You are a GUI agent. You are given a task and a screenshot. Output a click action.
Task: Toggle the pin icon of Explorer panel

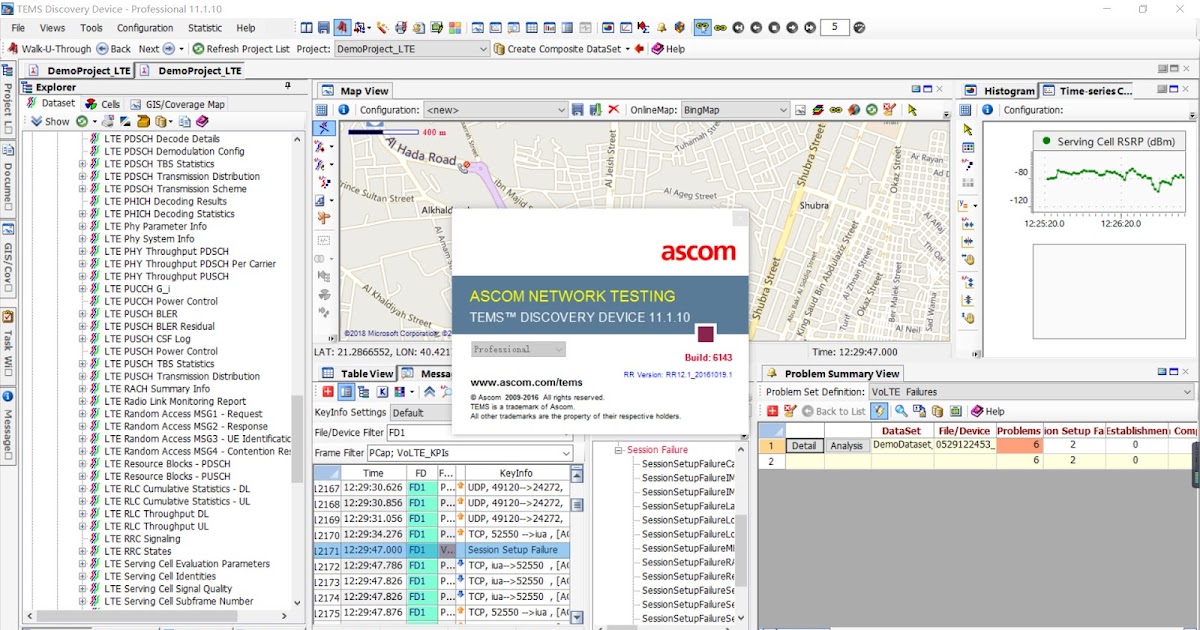[289, 87]
